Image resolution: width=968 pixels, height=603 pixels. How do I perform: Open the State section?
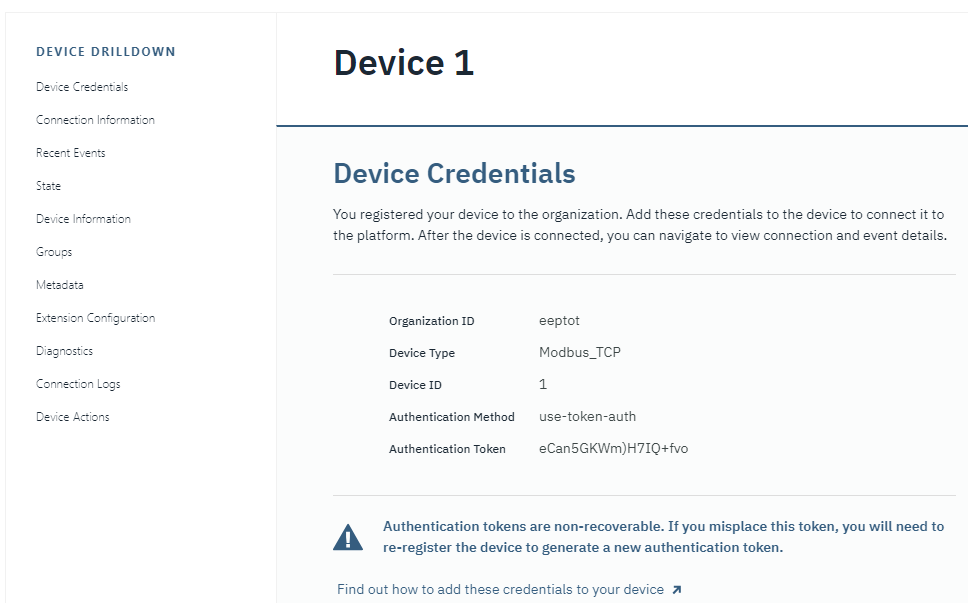click(48, 185)
